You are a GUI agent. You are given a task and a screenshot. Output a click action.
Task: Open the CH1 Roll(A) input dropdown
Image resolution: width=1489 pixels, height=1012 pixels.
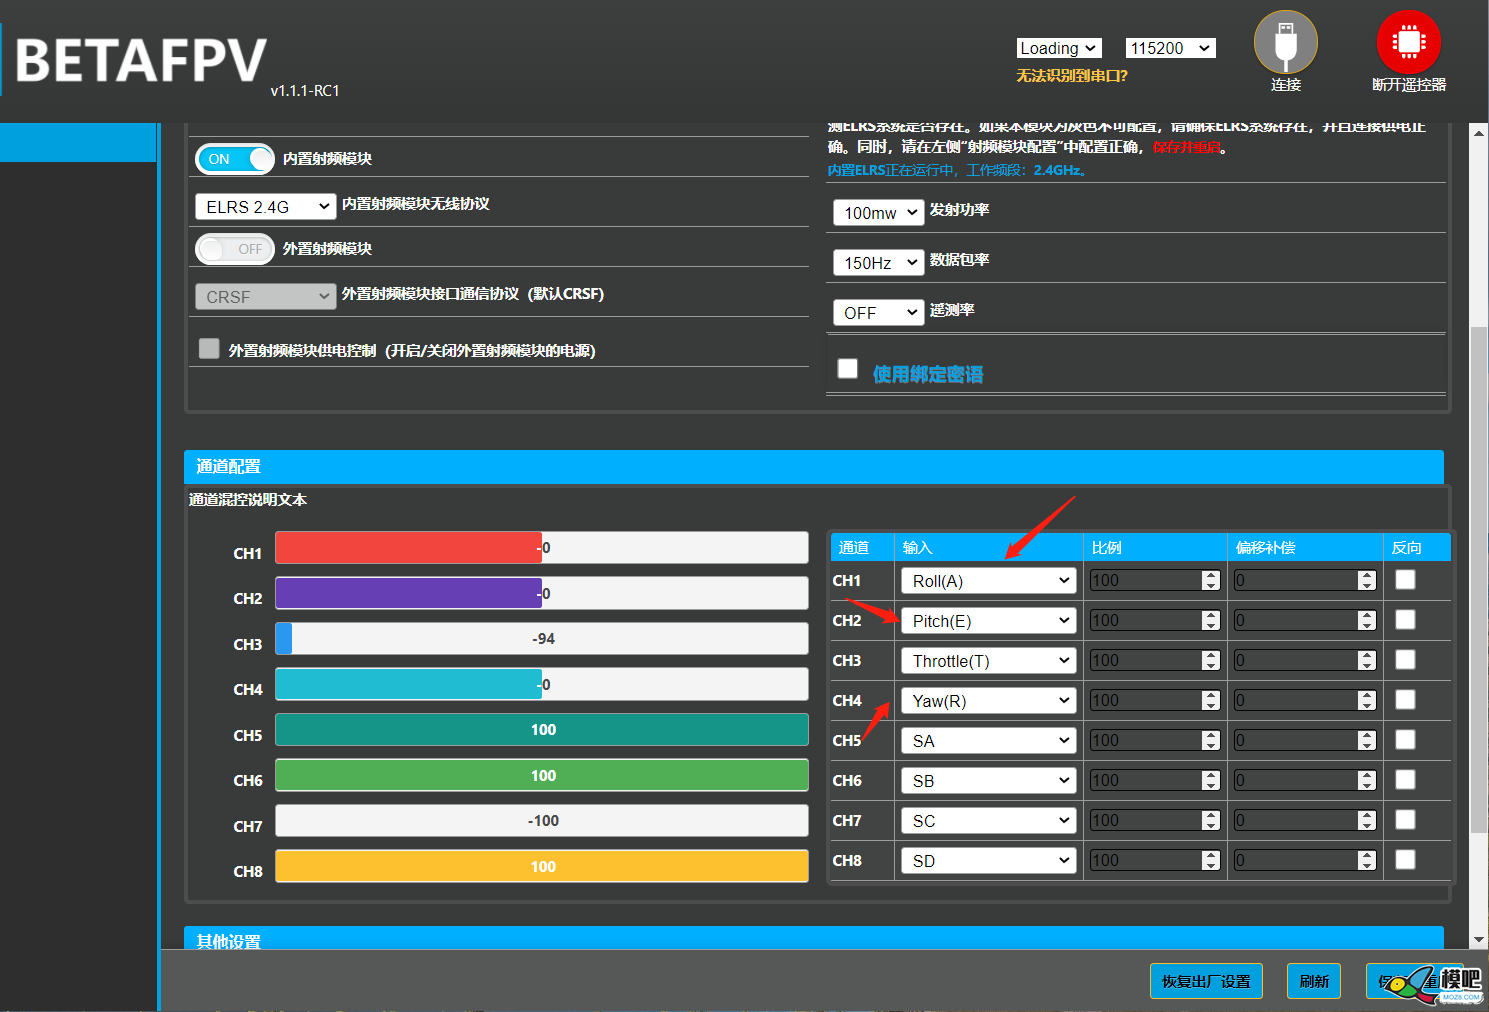[989, 580]
